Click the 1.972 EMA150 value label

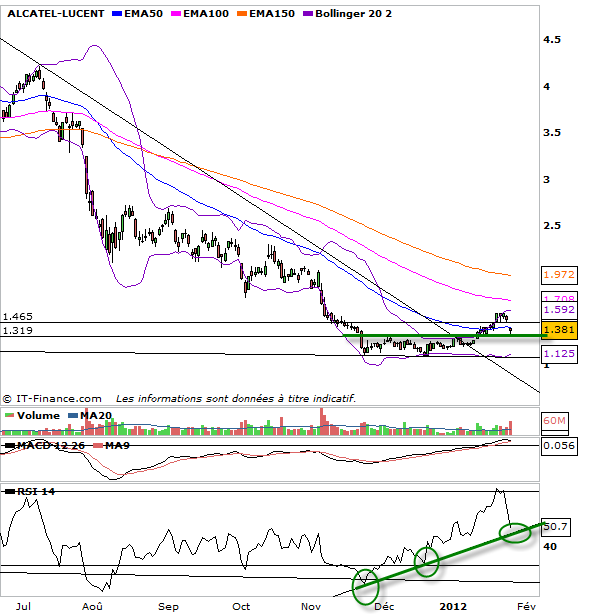[x=556, y=273]
